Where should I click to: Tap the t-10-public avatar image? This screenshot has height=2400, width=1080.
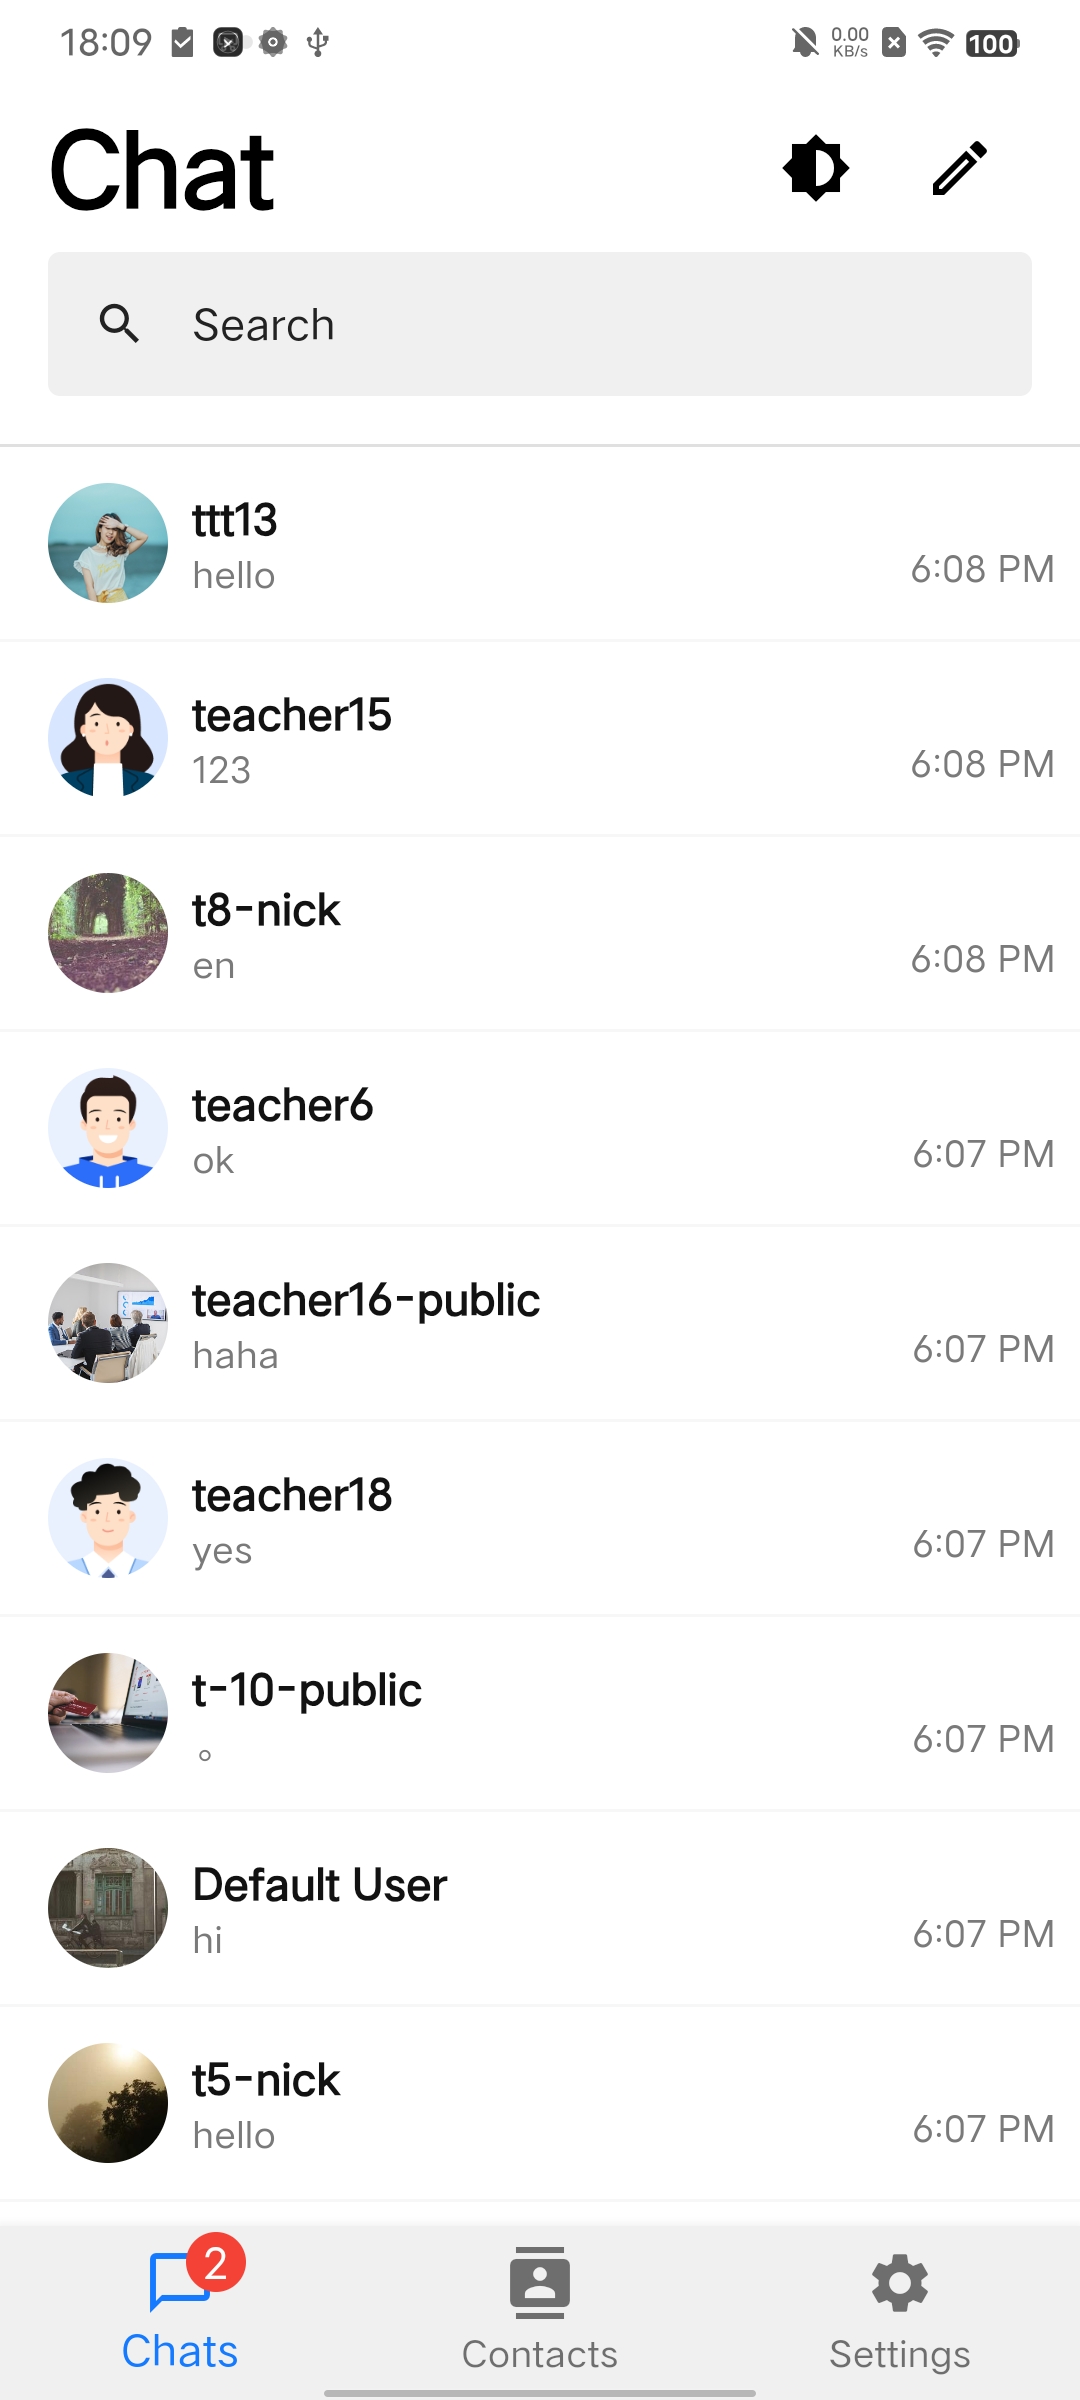[x=108, y=1713]
